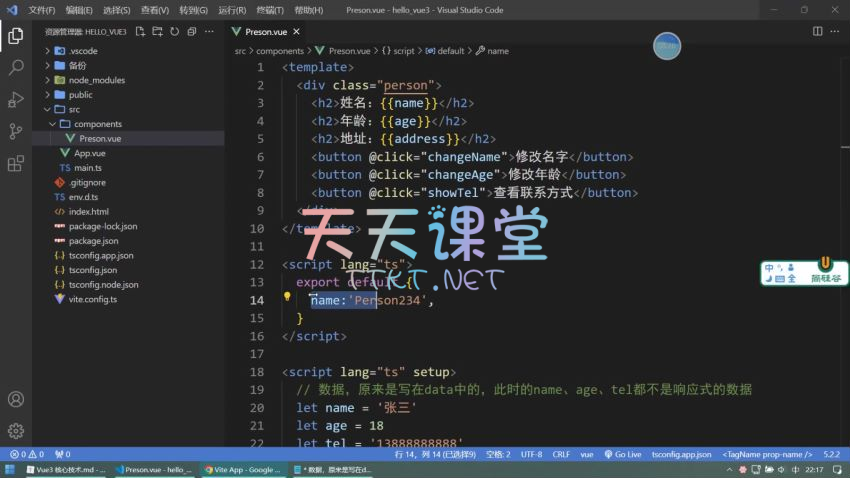Show code action lightbulb on line 14
This screenshot has height=478, width=850.
287,297
